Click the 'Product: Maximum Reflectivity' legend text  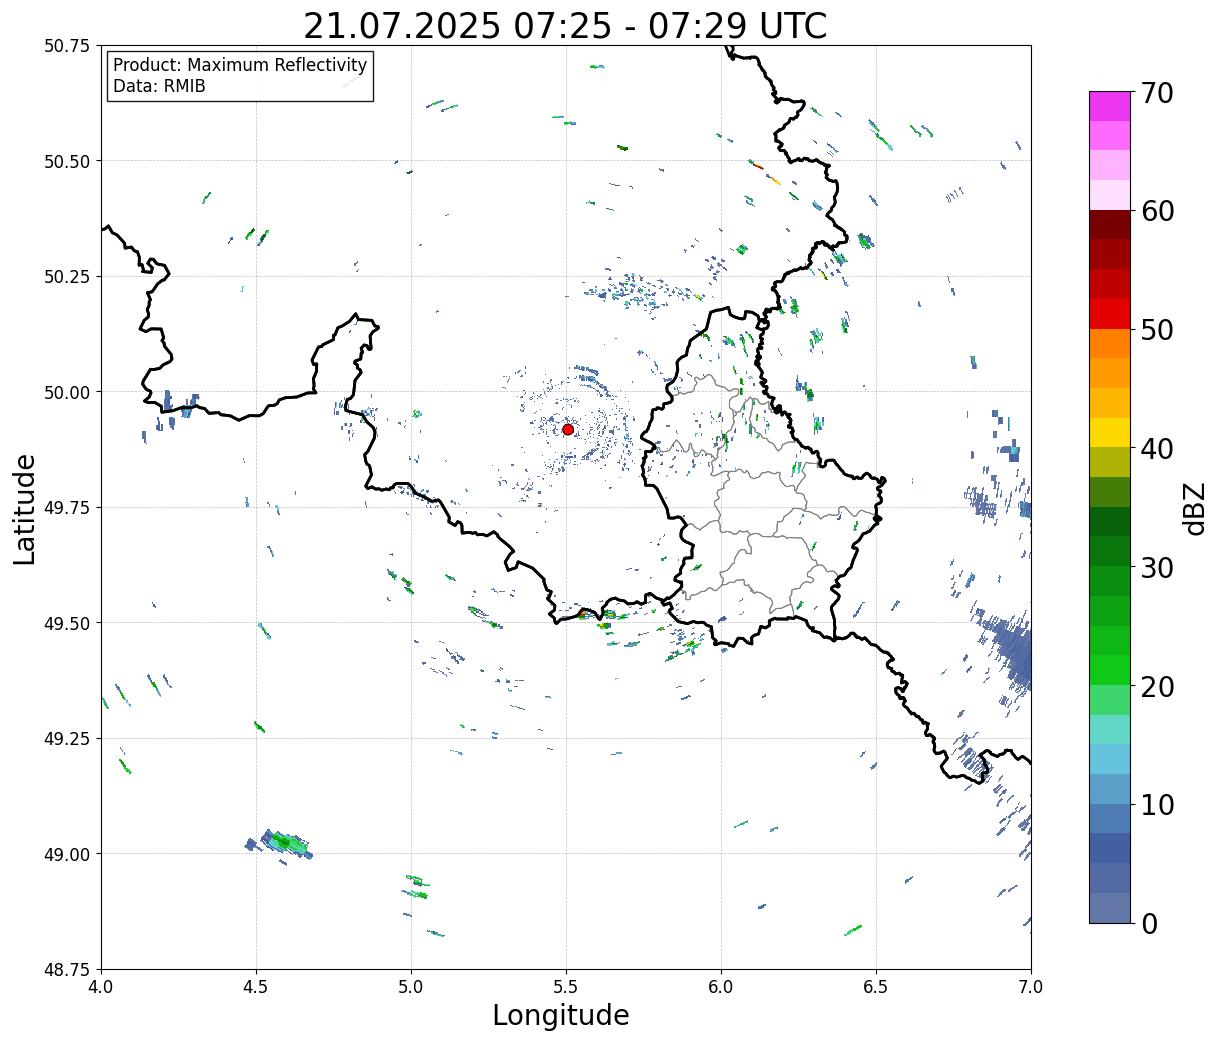pyautogui.click(x=240, y=65)
